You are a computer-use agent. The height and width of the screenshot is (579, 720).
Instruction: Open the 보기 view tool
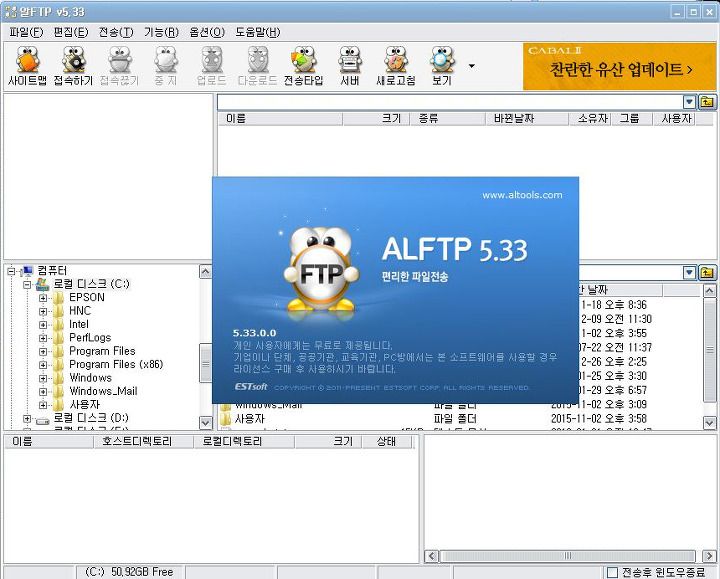(x=442, y=66)
